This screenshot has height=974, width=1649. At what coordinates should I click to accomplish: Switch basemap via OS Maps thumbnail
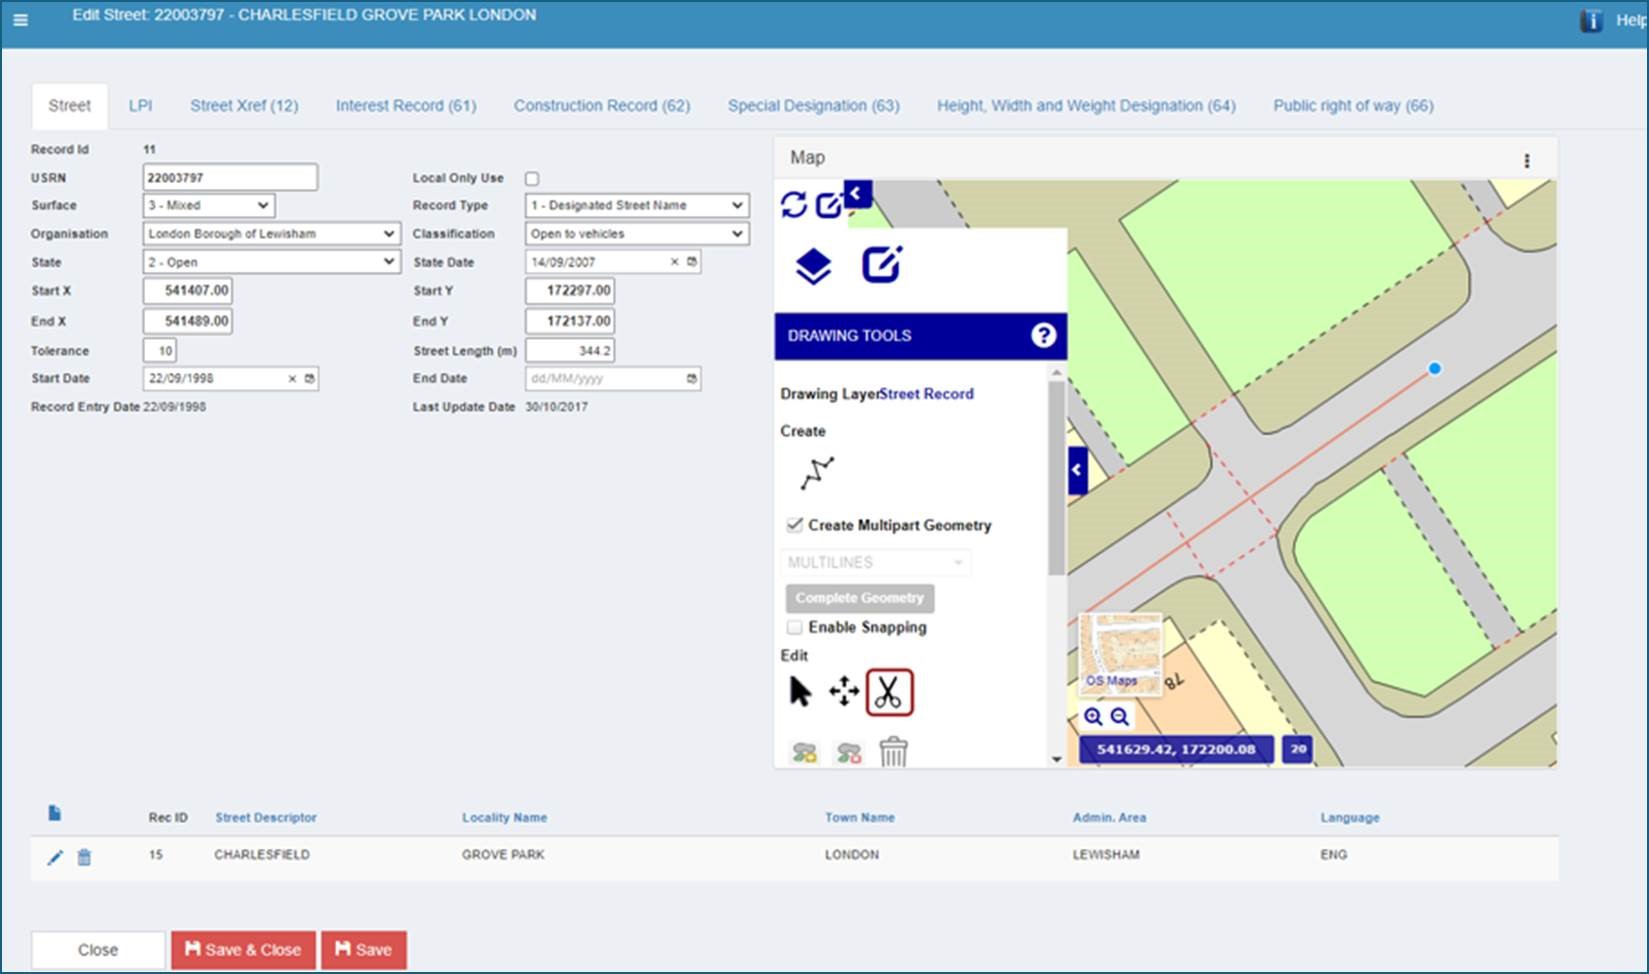pyautogui.click(x=1120, y=656)
